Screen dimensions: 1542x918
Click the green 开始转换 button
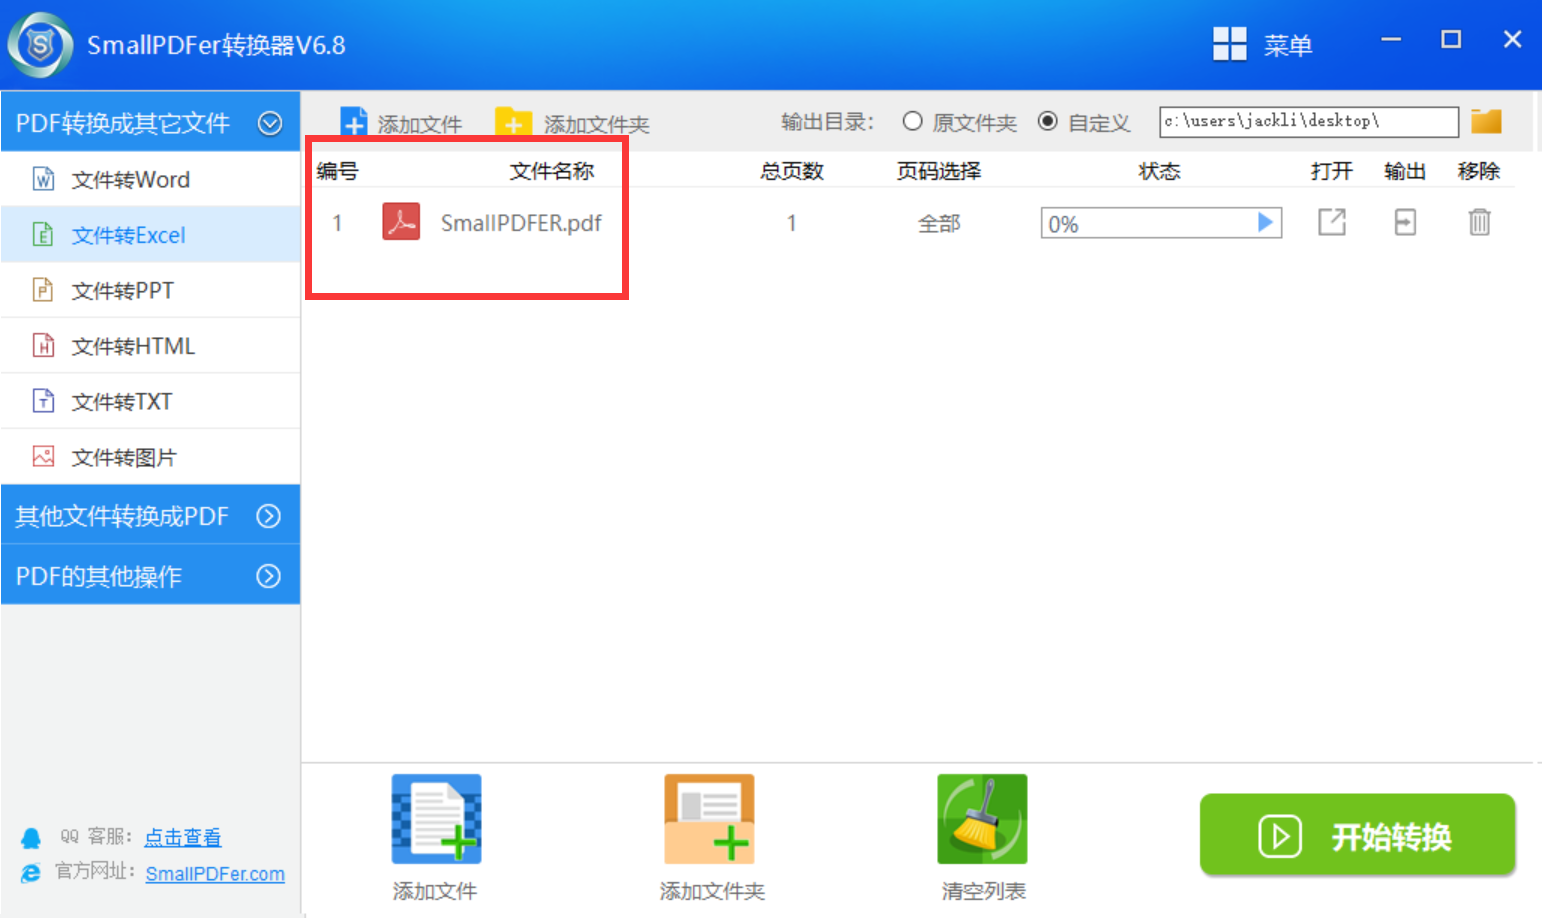pos(1358,835)
